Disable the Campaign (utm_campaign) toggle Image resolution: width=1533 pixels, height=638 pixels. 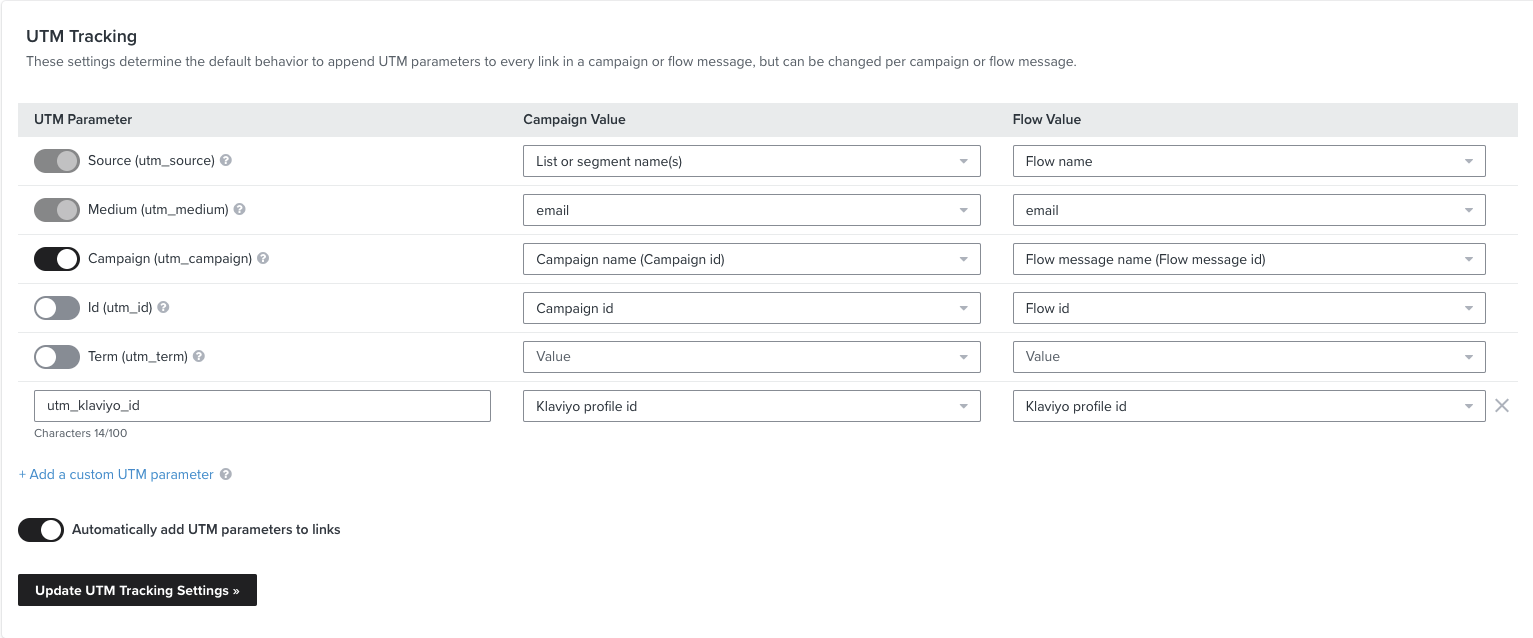pos(56,259)
